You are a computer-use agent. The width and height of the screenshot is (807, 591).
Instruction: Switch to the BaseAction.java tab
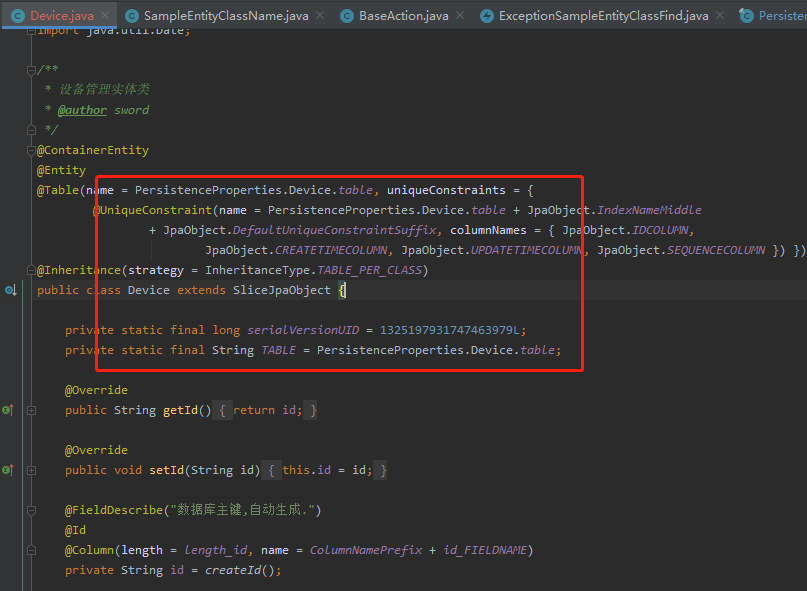(x=403, y=16)
